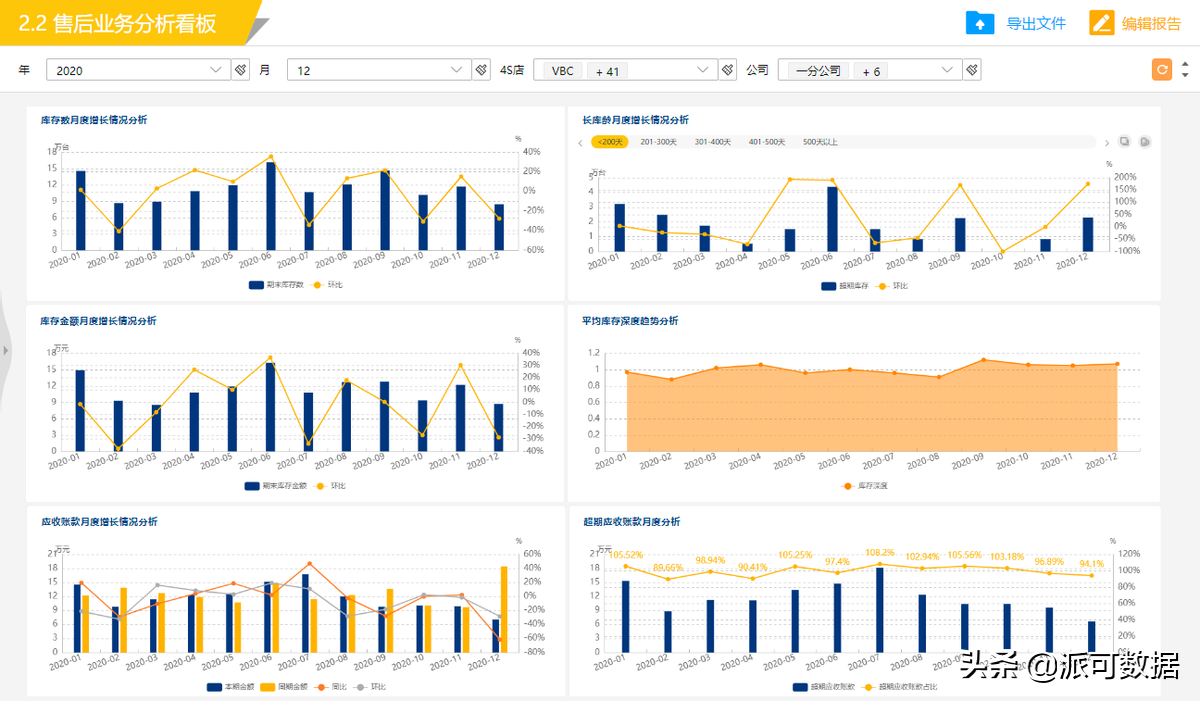Click the down arrow beside the refresh button
The height and width of the screenshot is (701, 1200).
pos(1185,76)
